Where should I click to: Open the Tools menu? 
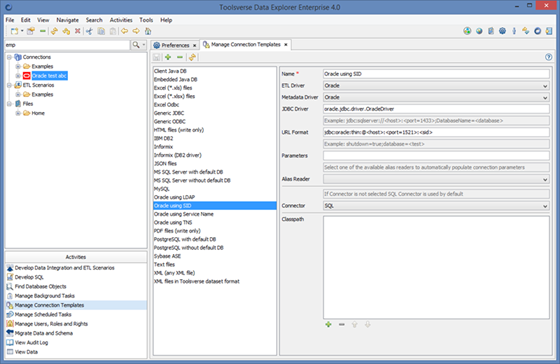click(146, 20)
